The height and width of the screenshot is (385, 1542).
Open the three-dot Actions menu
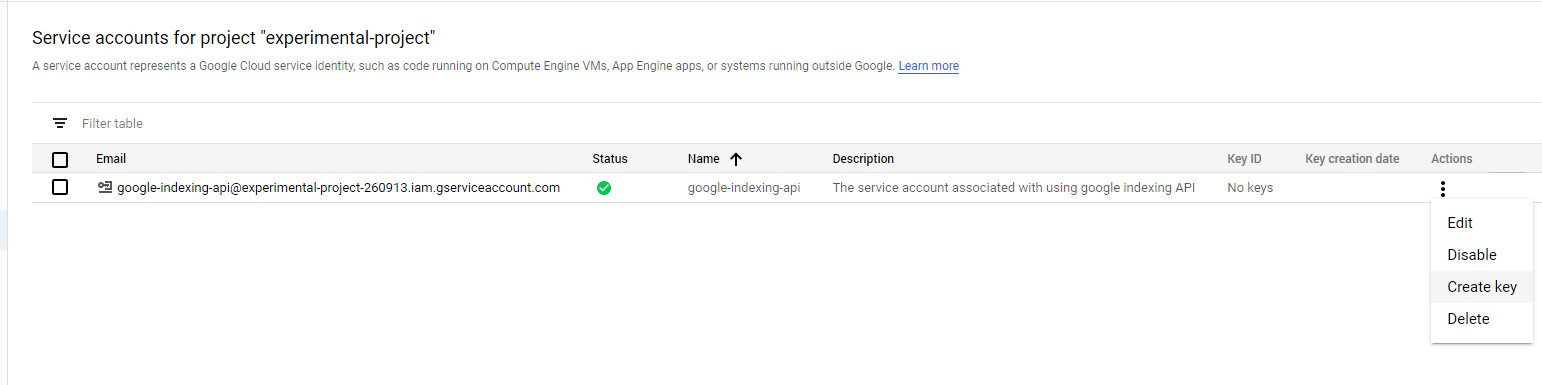1442,188
